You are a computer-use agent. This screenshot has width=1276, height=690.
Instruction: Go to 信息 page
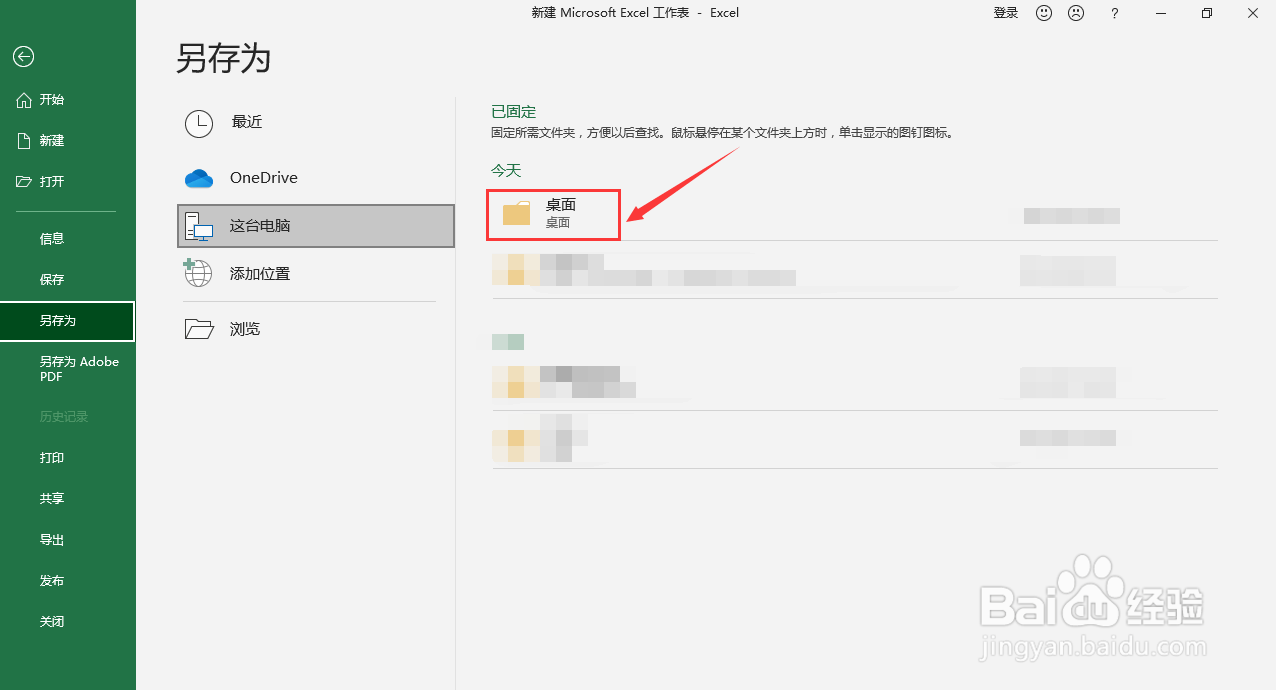(x=52, y=238)
